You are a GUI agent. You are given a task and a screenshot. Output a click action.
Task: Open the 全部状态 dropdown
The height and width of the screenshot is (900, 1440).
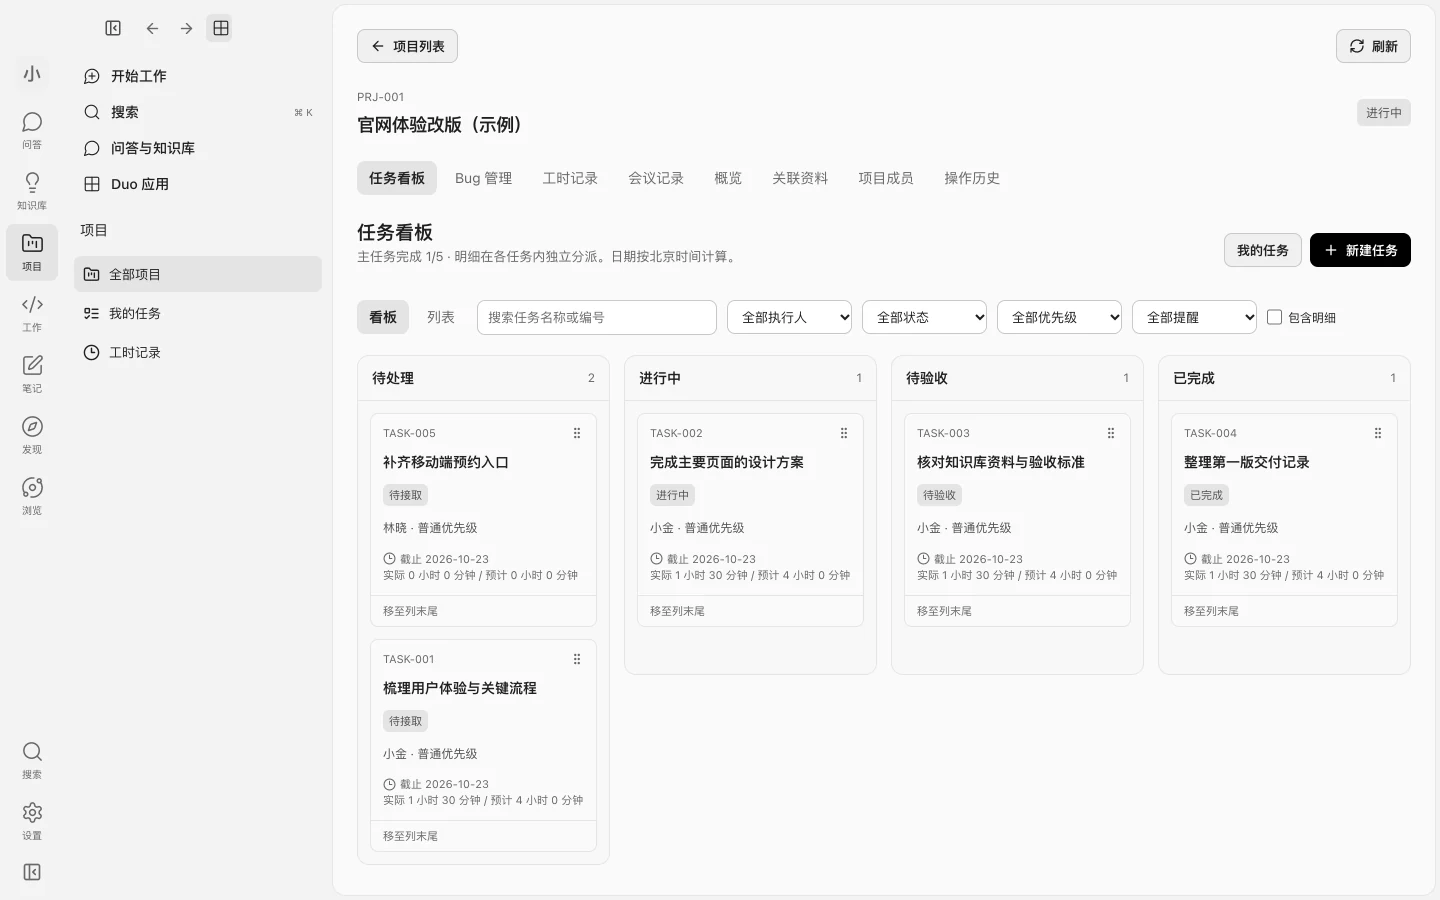pos(924,317)
